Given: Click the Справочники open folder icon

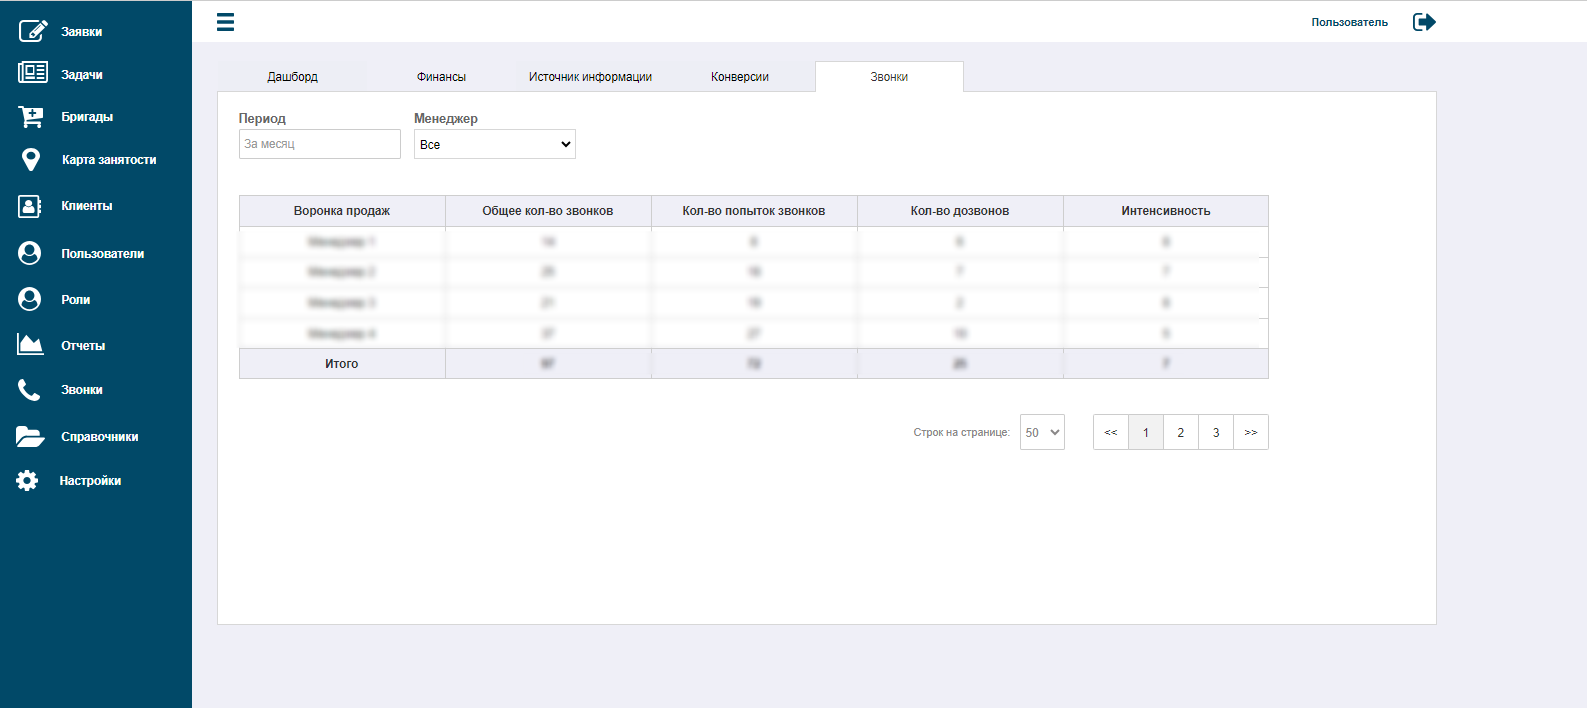Looking at the screenshot, I should coord(30,436).
